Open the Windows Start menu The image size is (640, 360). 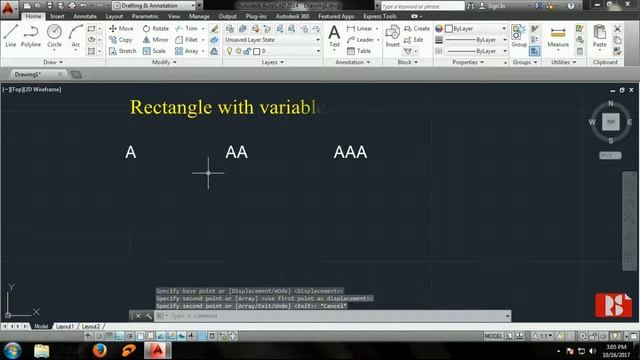(x=12, y=351)
